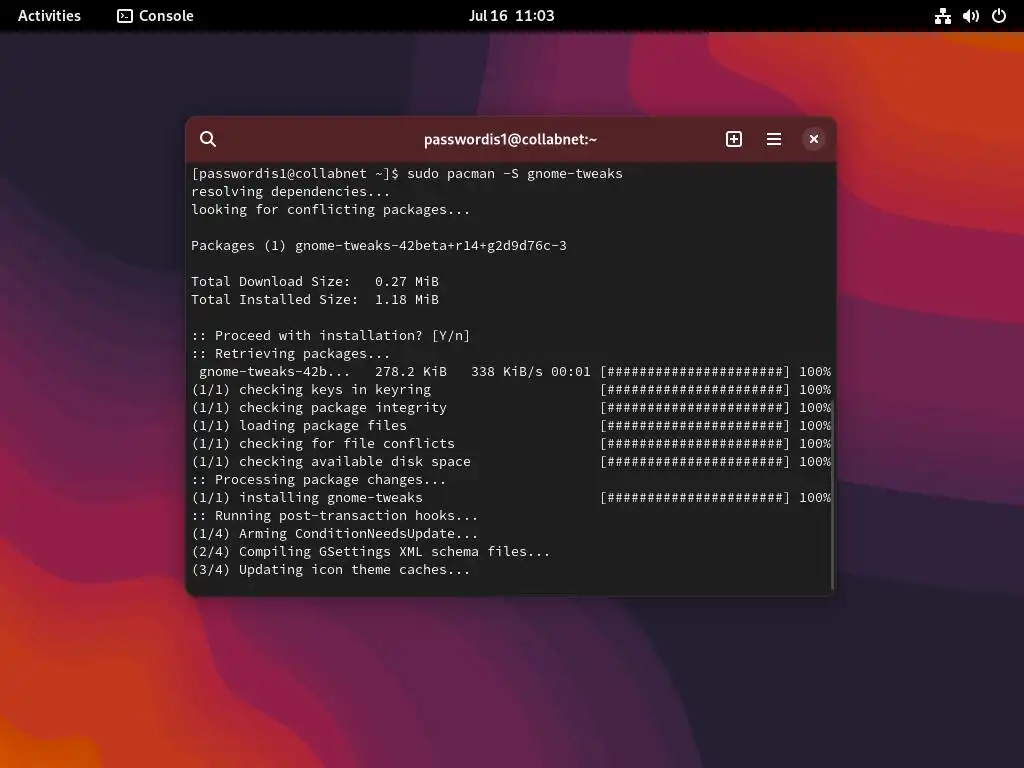Open the Console app menu in top bar
The height and width of the screenshot is (768, 1024).
click(x=155, y=16)
